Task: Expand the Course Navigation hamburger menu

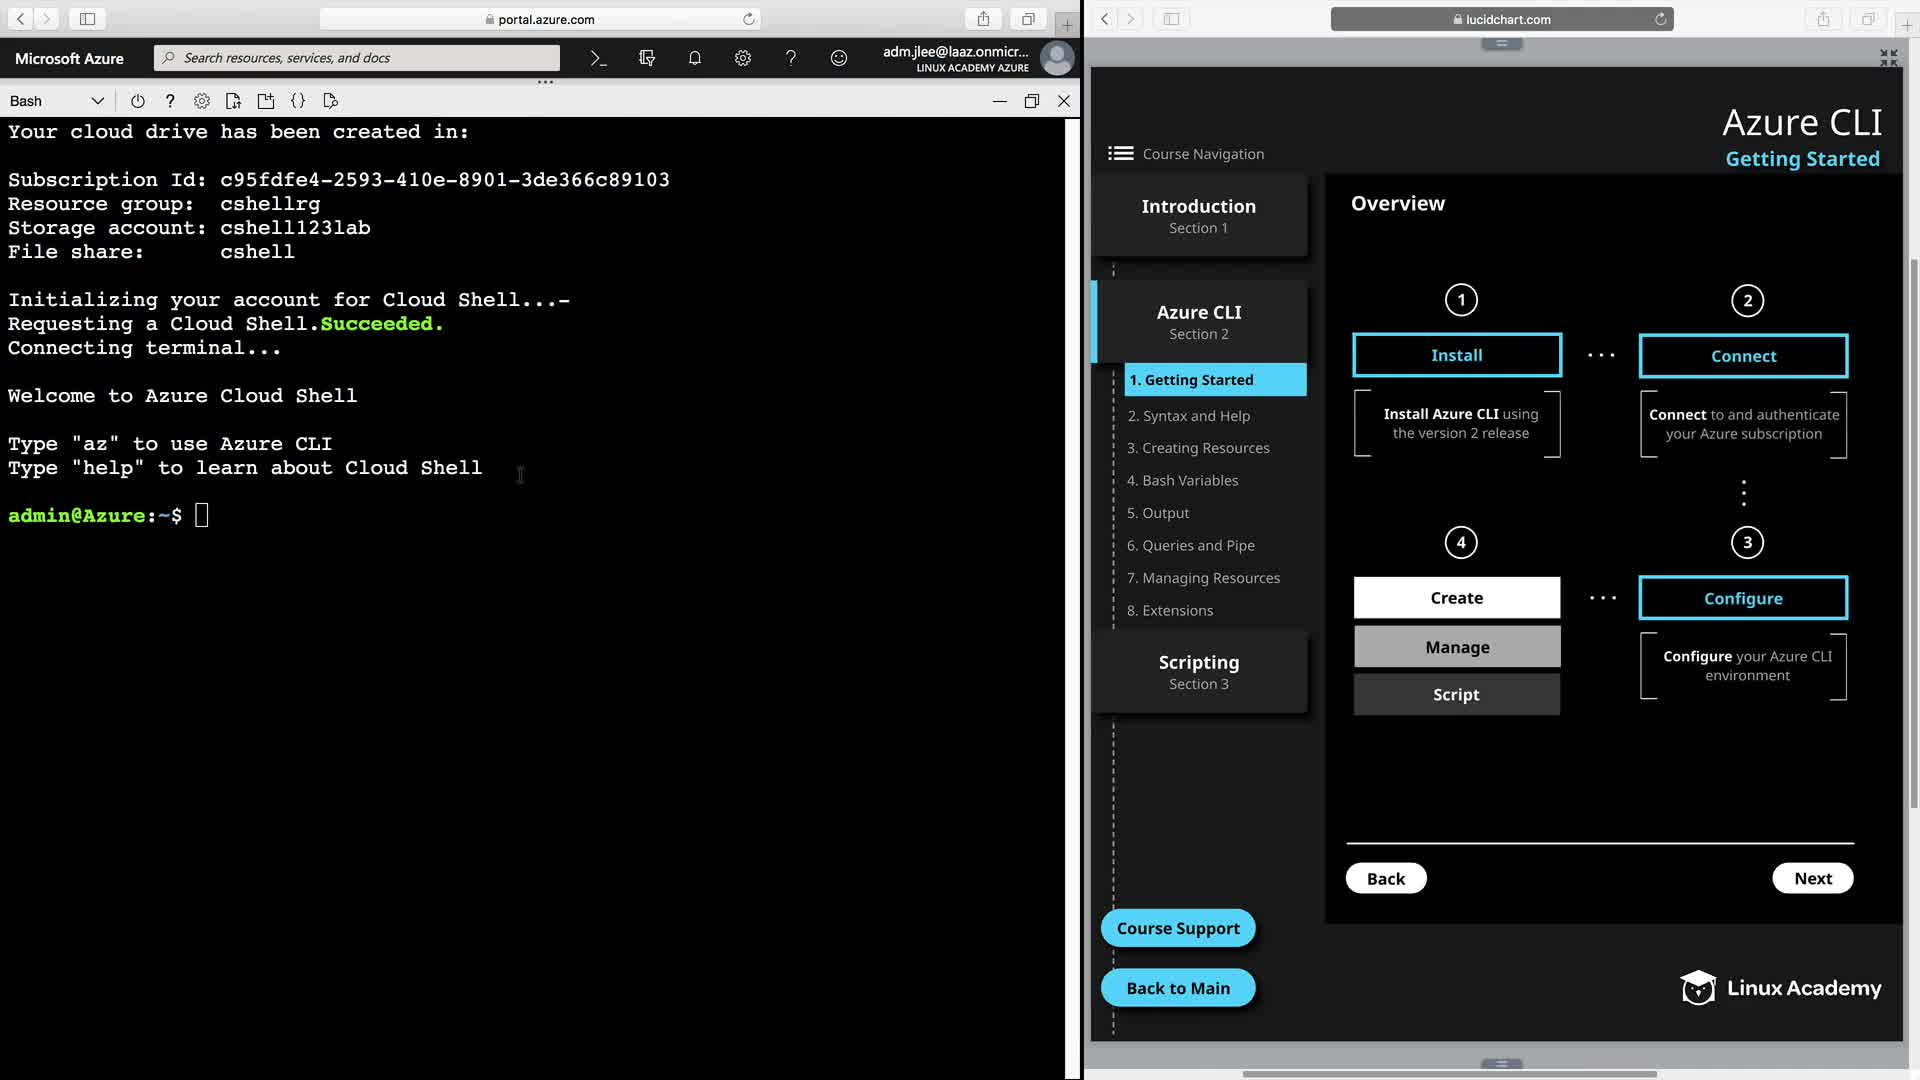Action: (1120, 153)
